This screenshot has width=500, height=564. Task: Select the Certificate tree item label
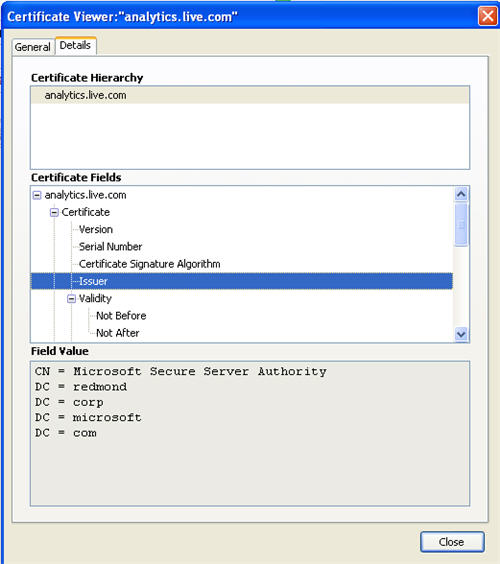pos(86,212)
